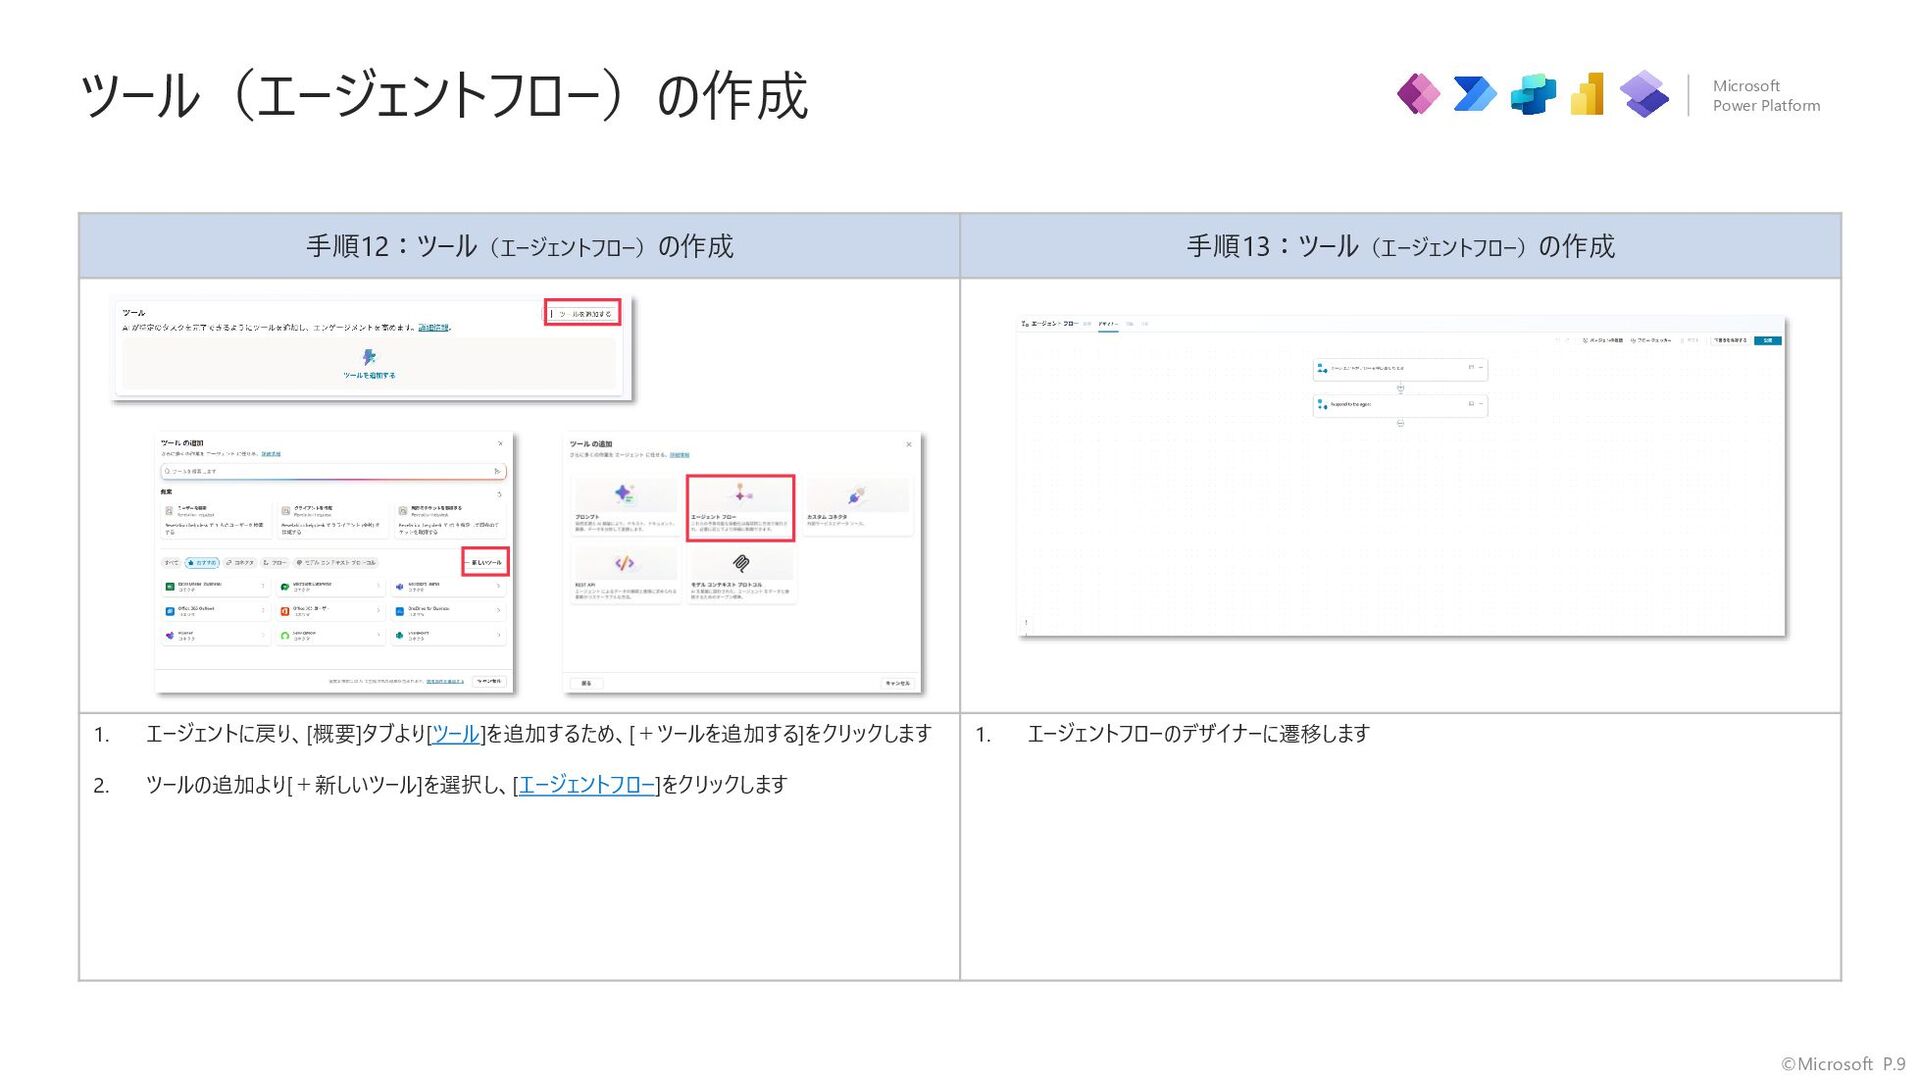Select the Prompt (プロンプト) tile icon

pyautogui.click(x=624, y=494)
